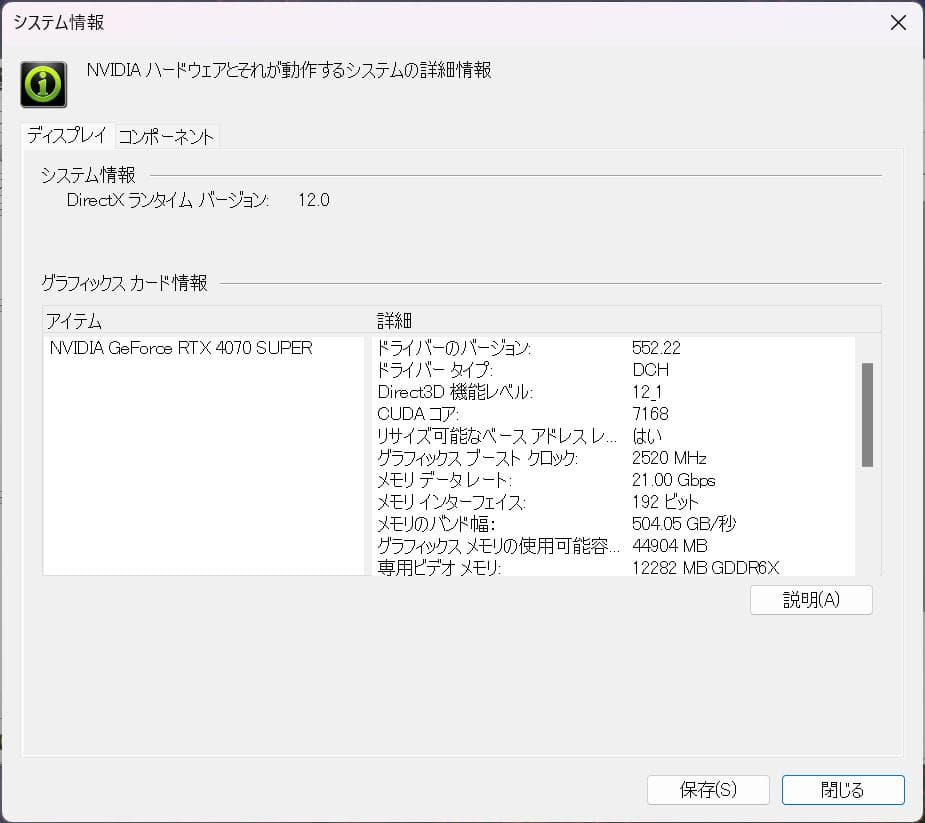Click the NVIDIA system information logo icon

tap(42, 84)
